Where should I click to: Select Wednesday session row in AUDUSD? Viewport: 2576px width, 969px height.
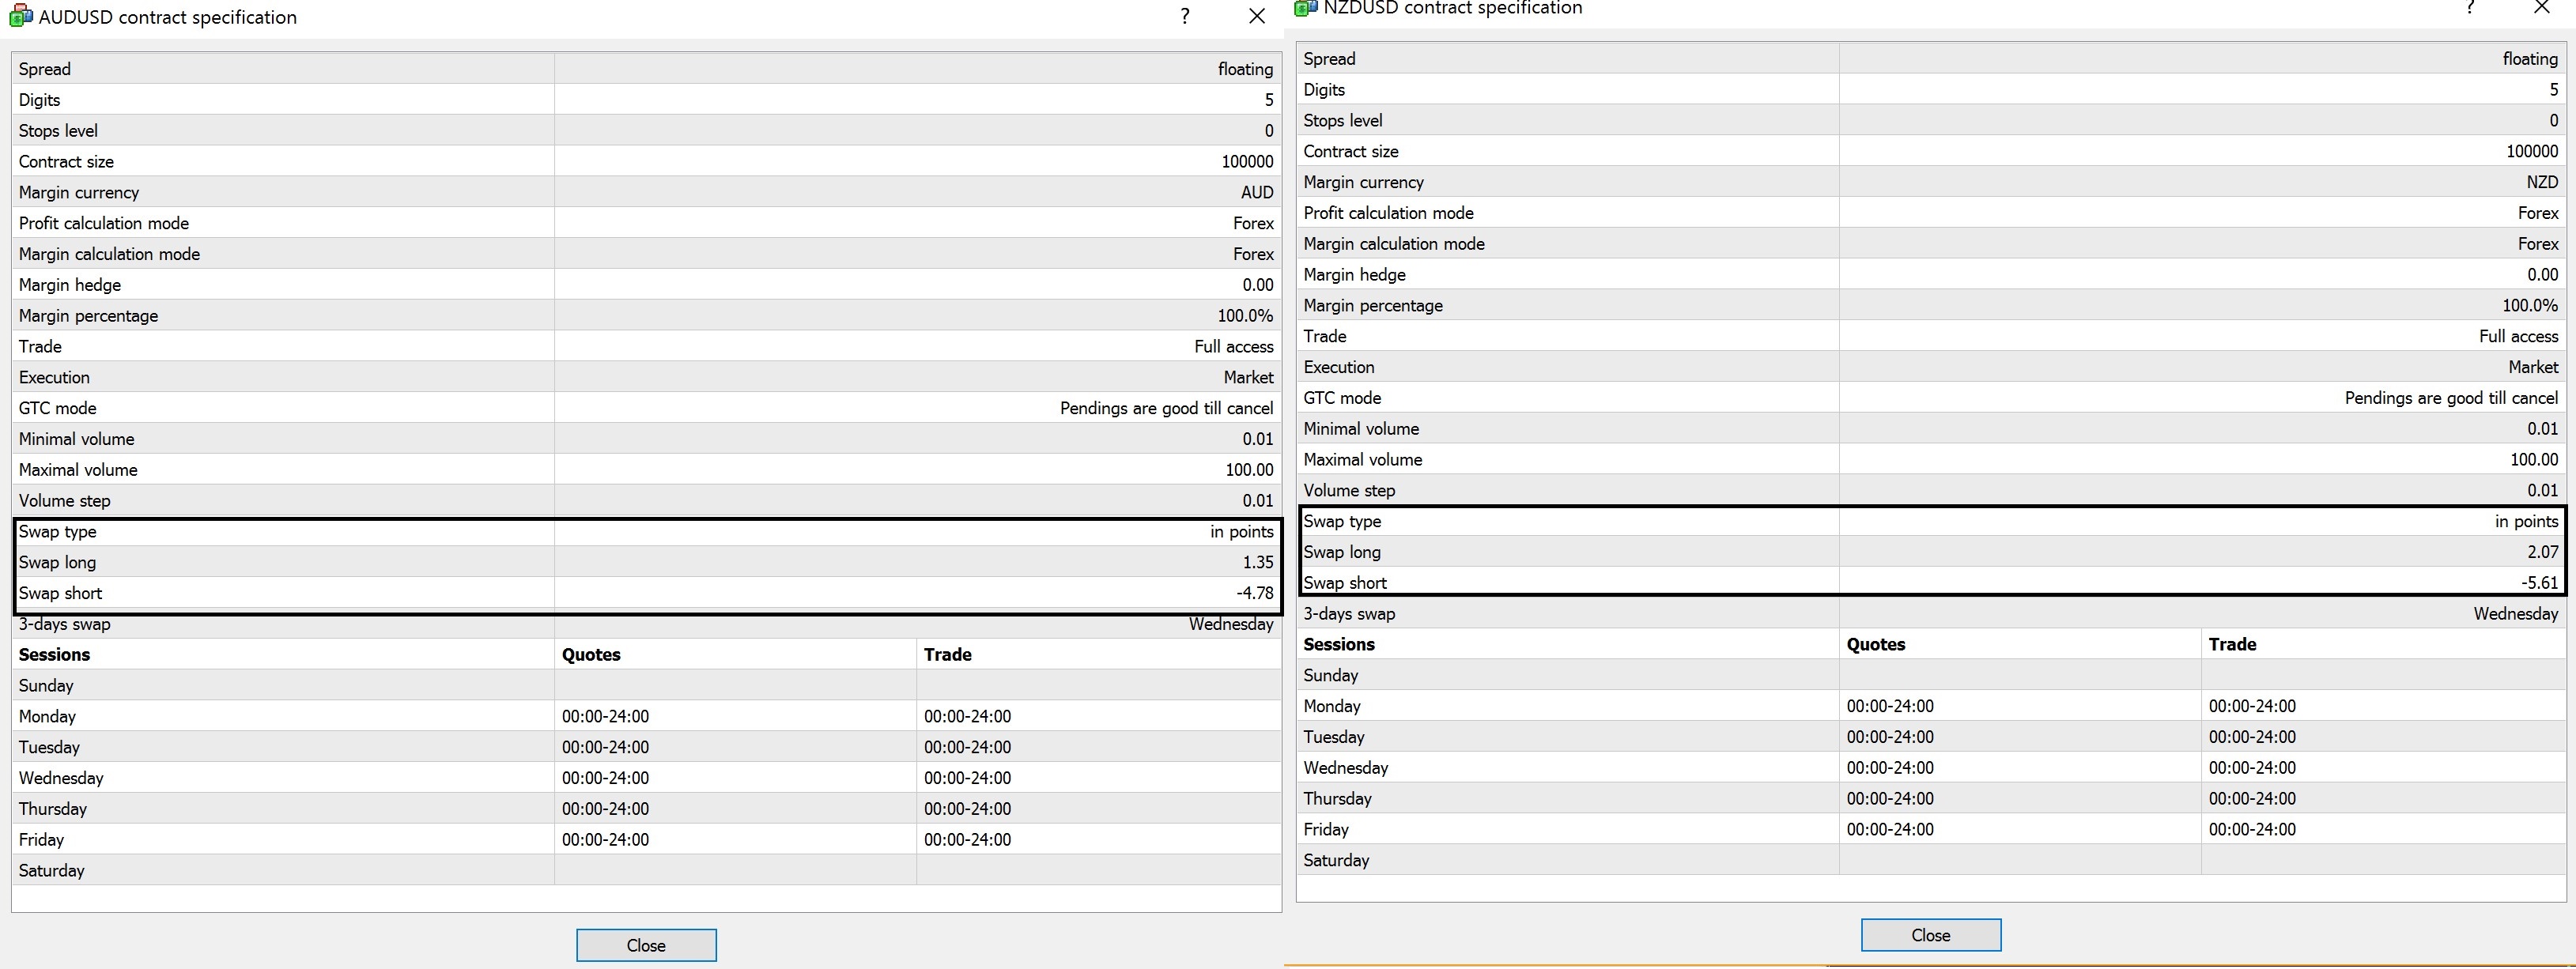point(61,778)
